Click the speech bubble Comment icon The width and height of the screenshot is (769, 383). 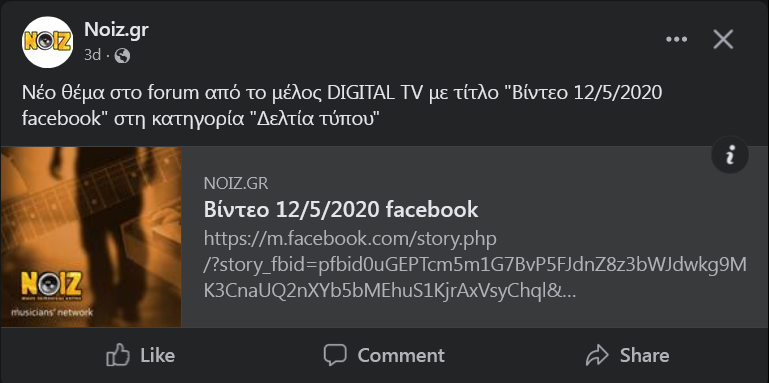click(335, 355)
